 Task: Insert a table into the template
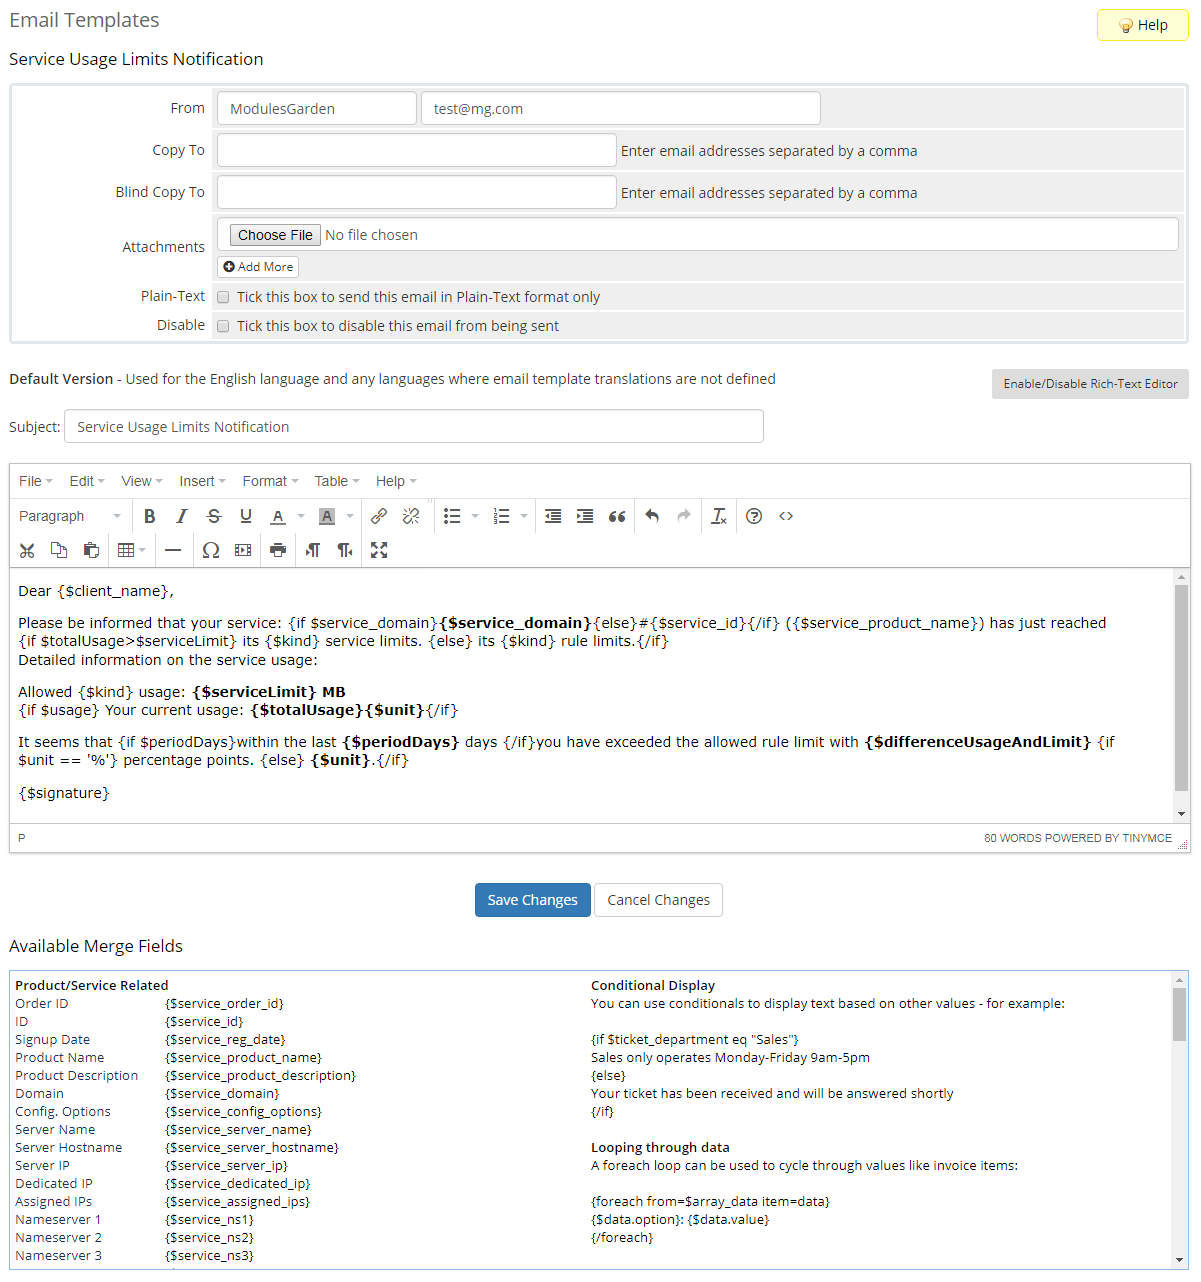click(x=127, y=550)
